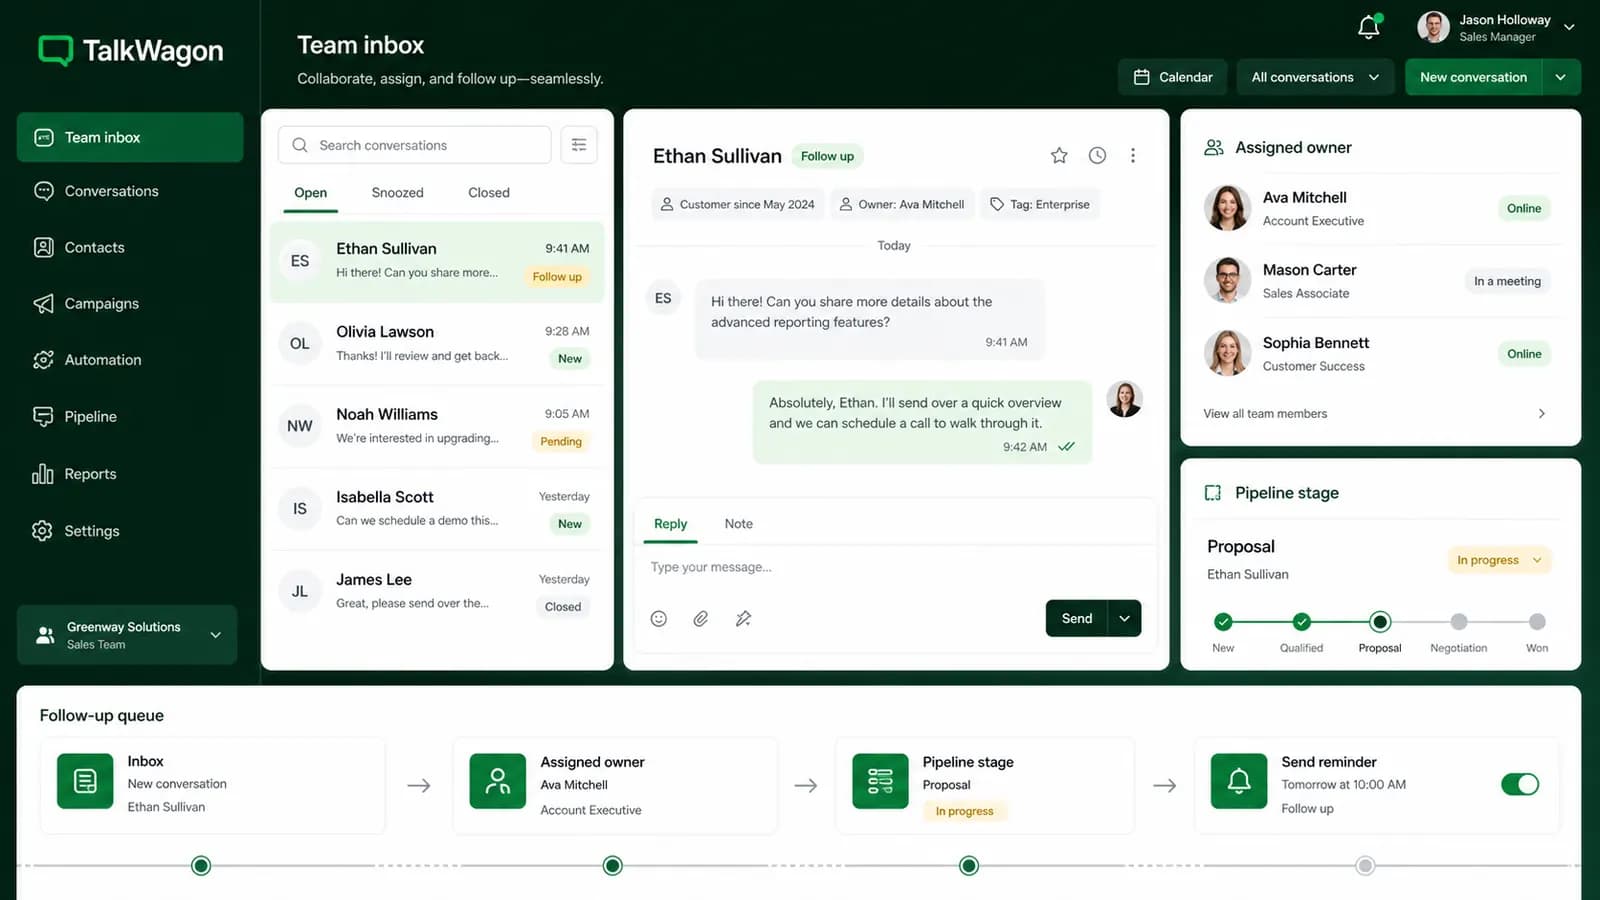Click the Inbox card green icon
This screenshot has height=900, width=1600.
[85, 781]
